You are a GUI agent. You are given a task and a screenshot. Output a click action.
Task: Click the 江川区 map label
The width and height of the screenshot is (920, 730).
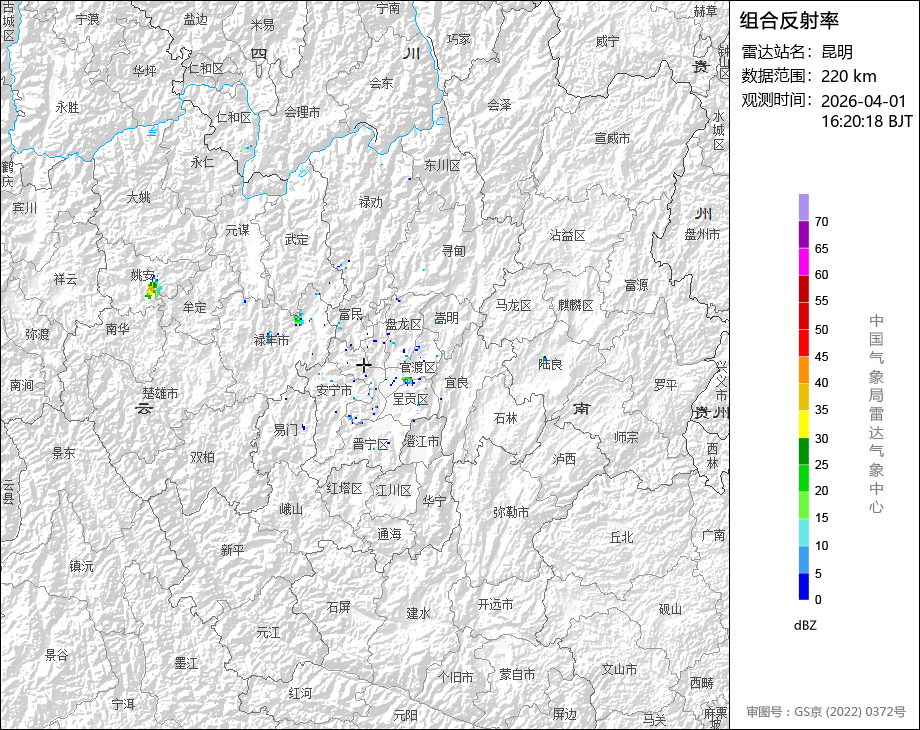pyautogui.click(x=393, y=490)
